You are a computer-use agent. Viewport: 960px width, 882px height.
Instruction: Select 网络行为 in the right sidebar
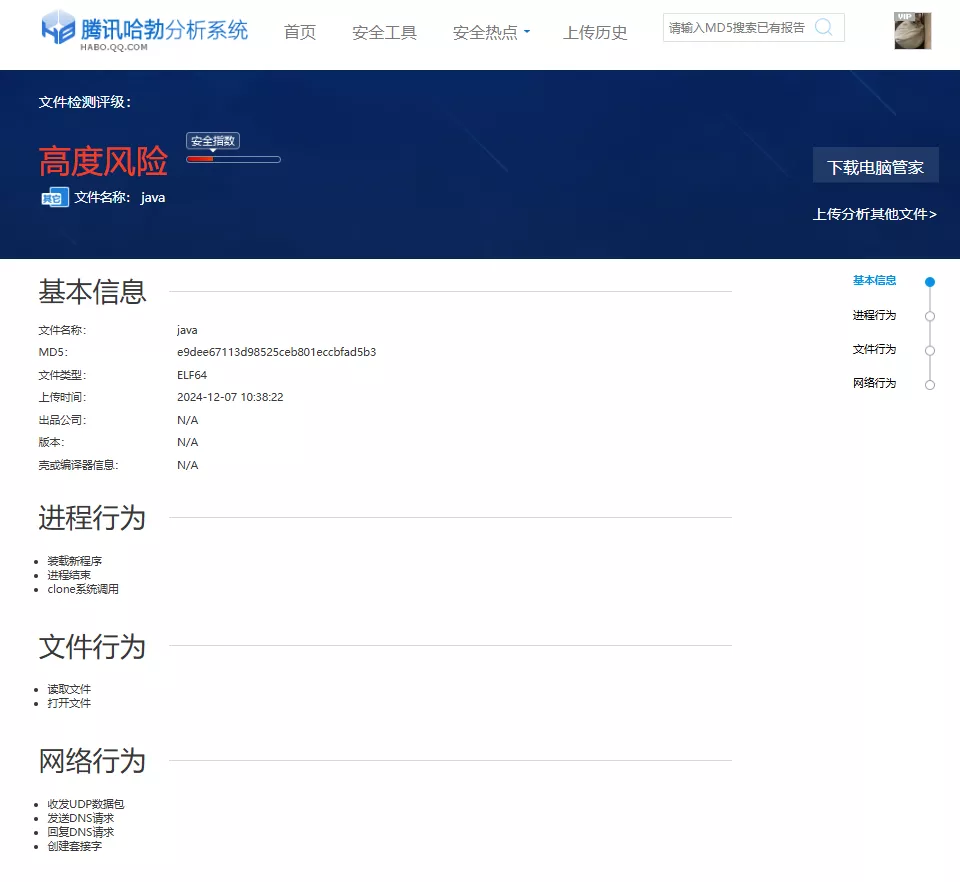pyautogui.click(x=877, y=383)
